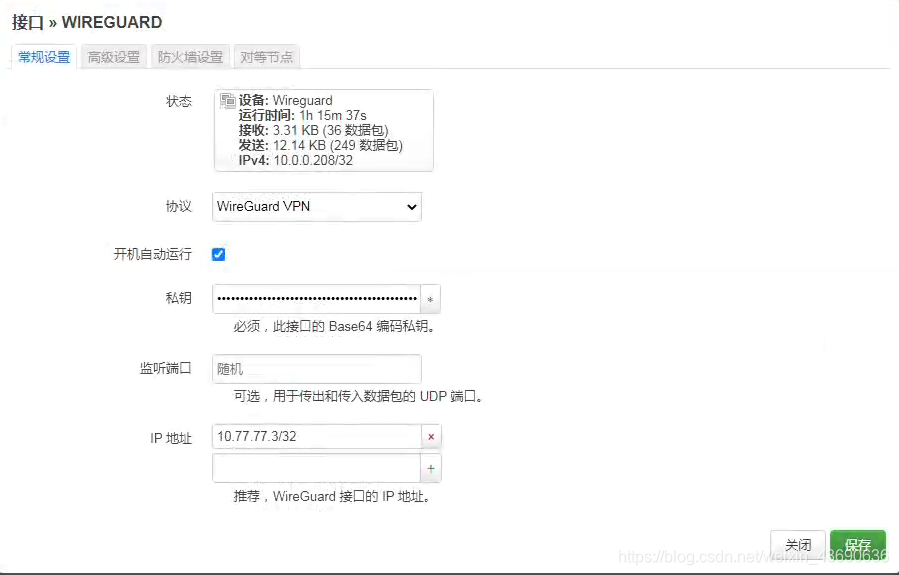Image resolution: width=899 pixels, height=575 pixels.
Task: Switch to the 常规设置 tab
Action: [x=44, y=57]
